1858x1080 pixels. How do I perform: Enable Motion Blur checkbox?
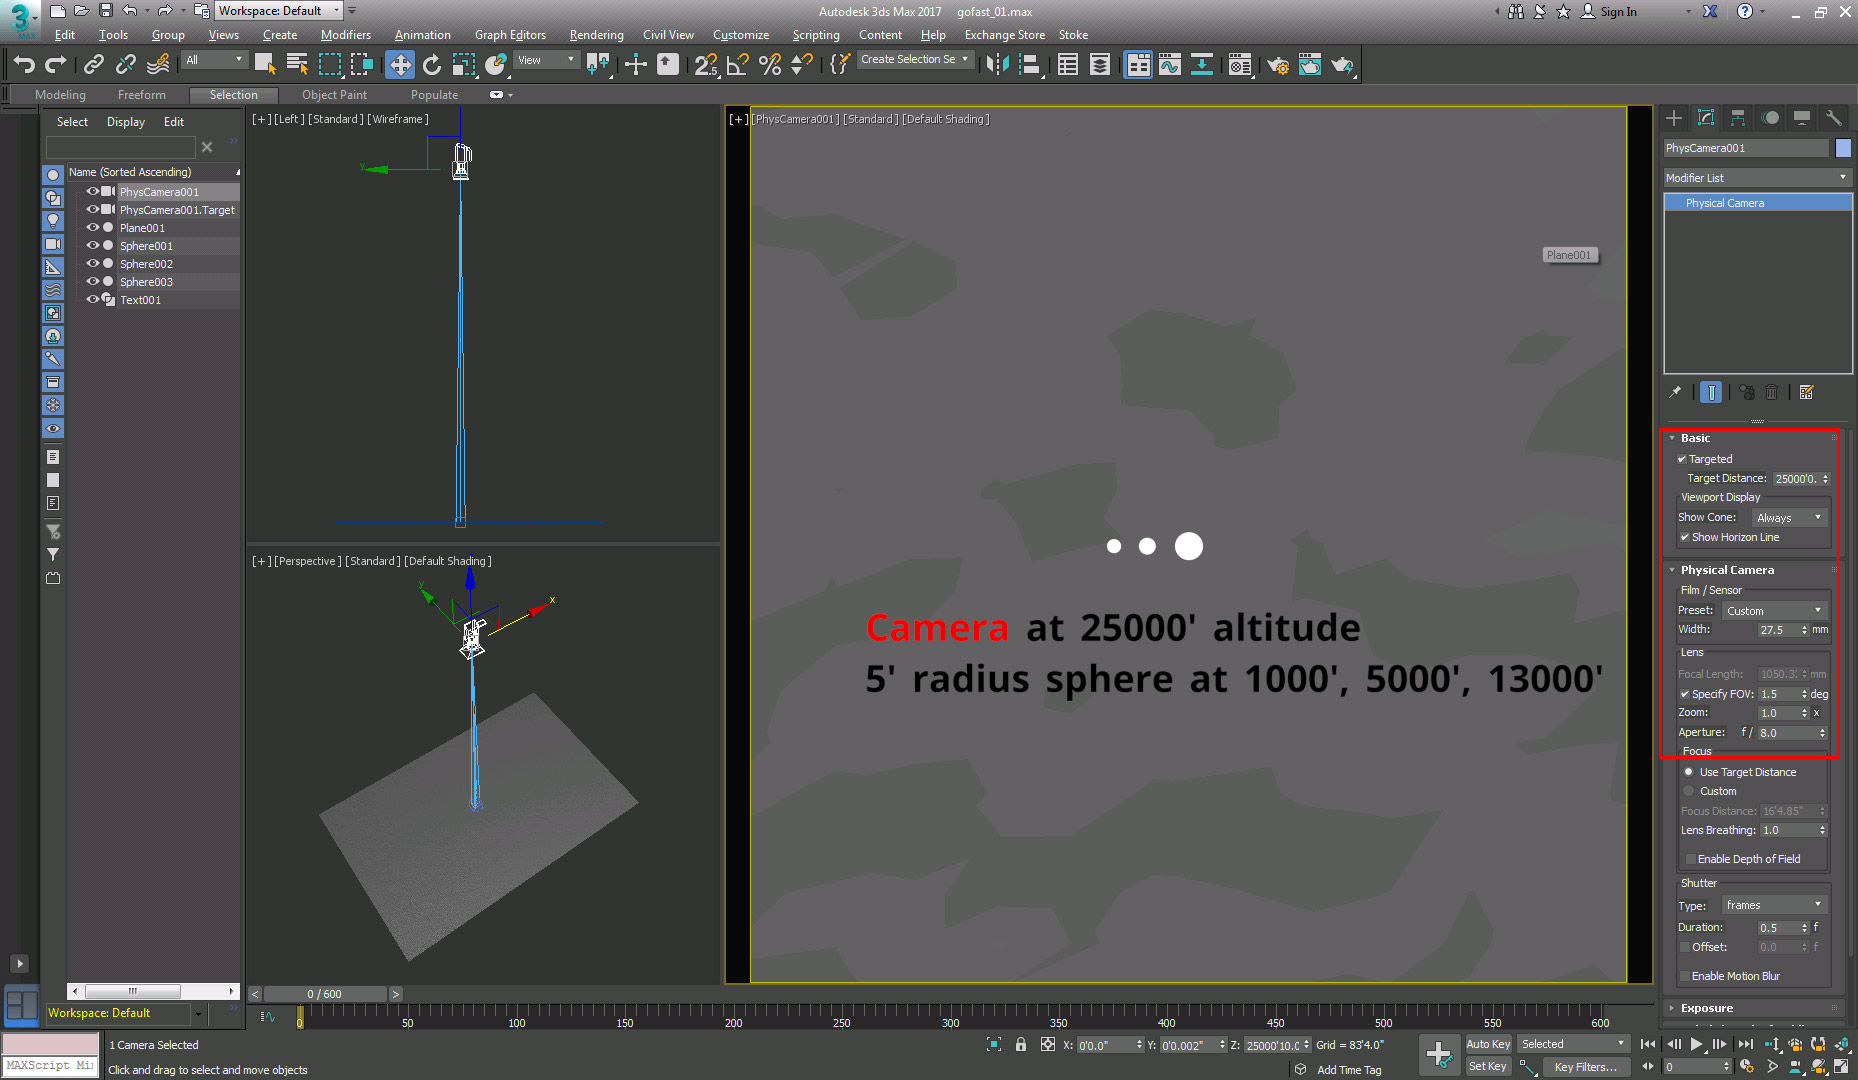point(1685,976)
